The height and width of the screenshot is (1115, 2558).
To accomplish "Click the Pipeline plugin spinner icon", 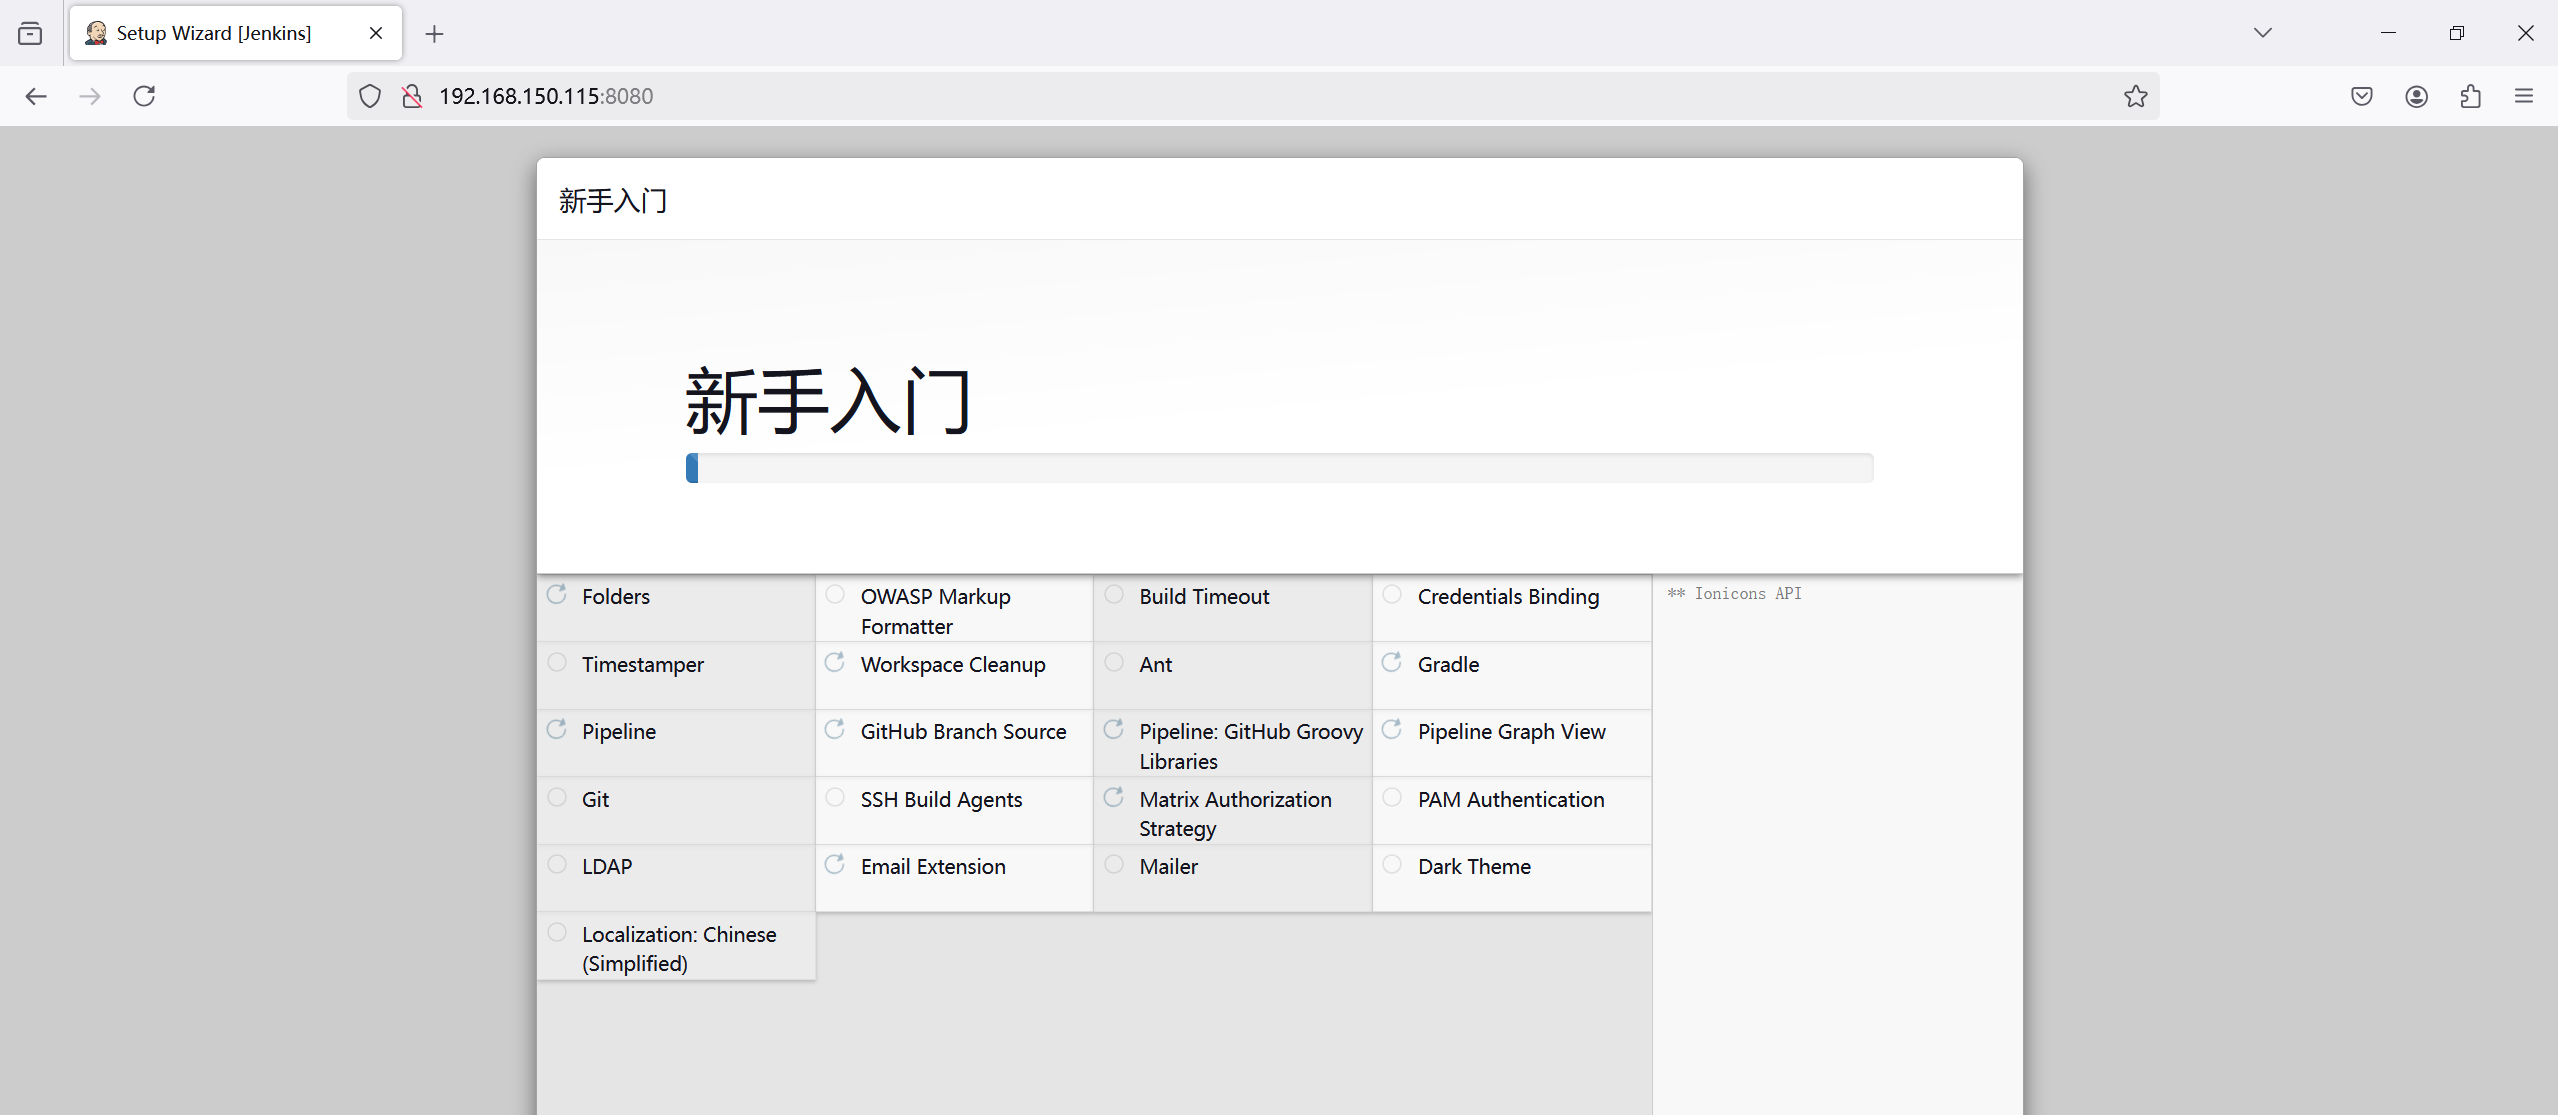I will [x=557, y=729].
